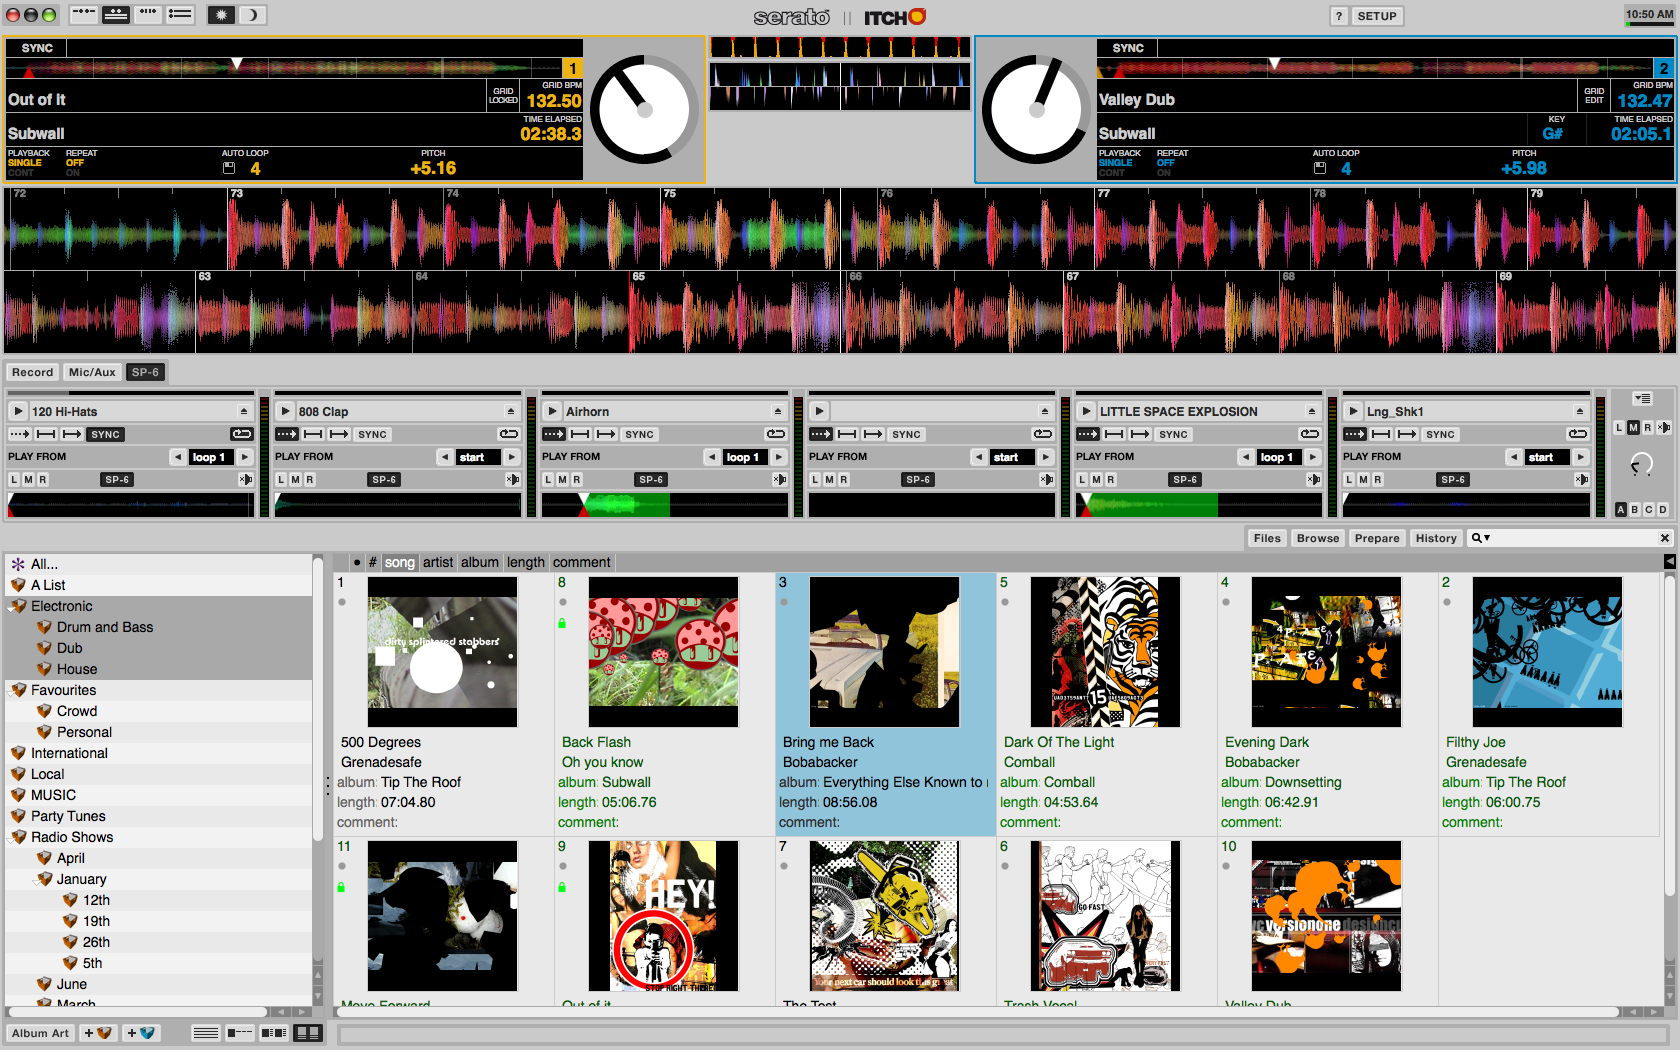Open the Mic/Aux panel tab

tap(92, 372)
